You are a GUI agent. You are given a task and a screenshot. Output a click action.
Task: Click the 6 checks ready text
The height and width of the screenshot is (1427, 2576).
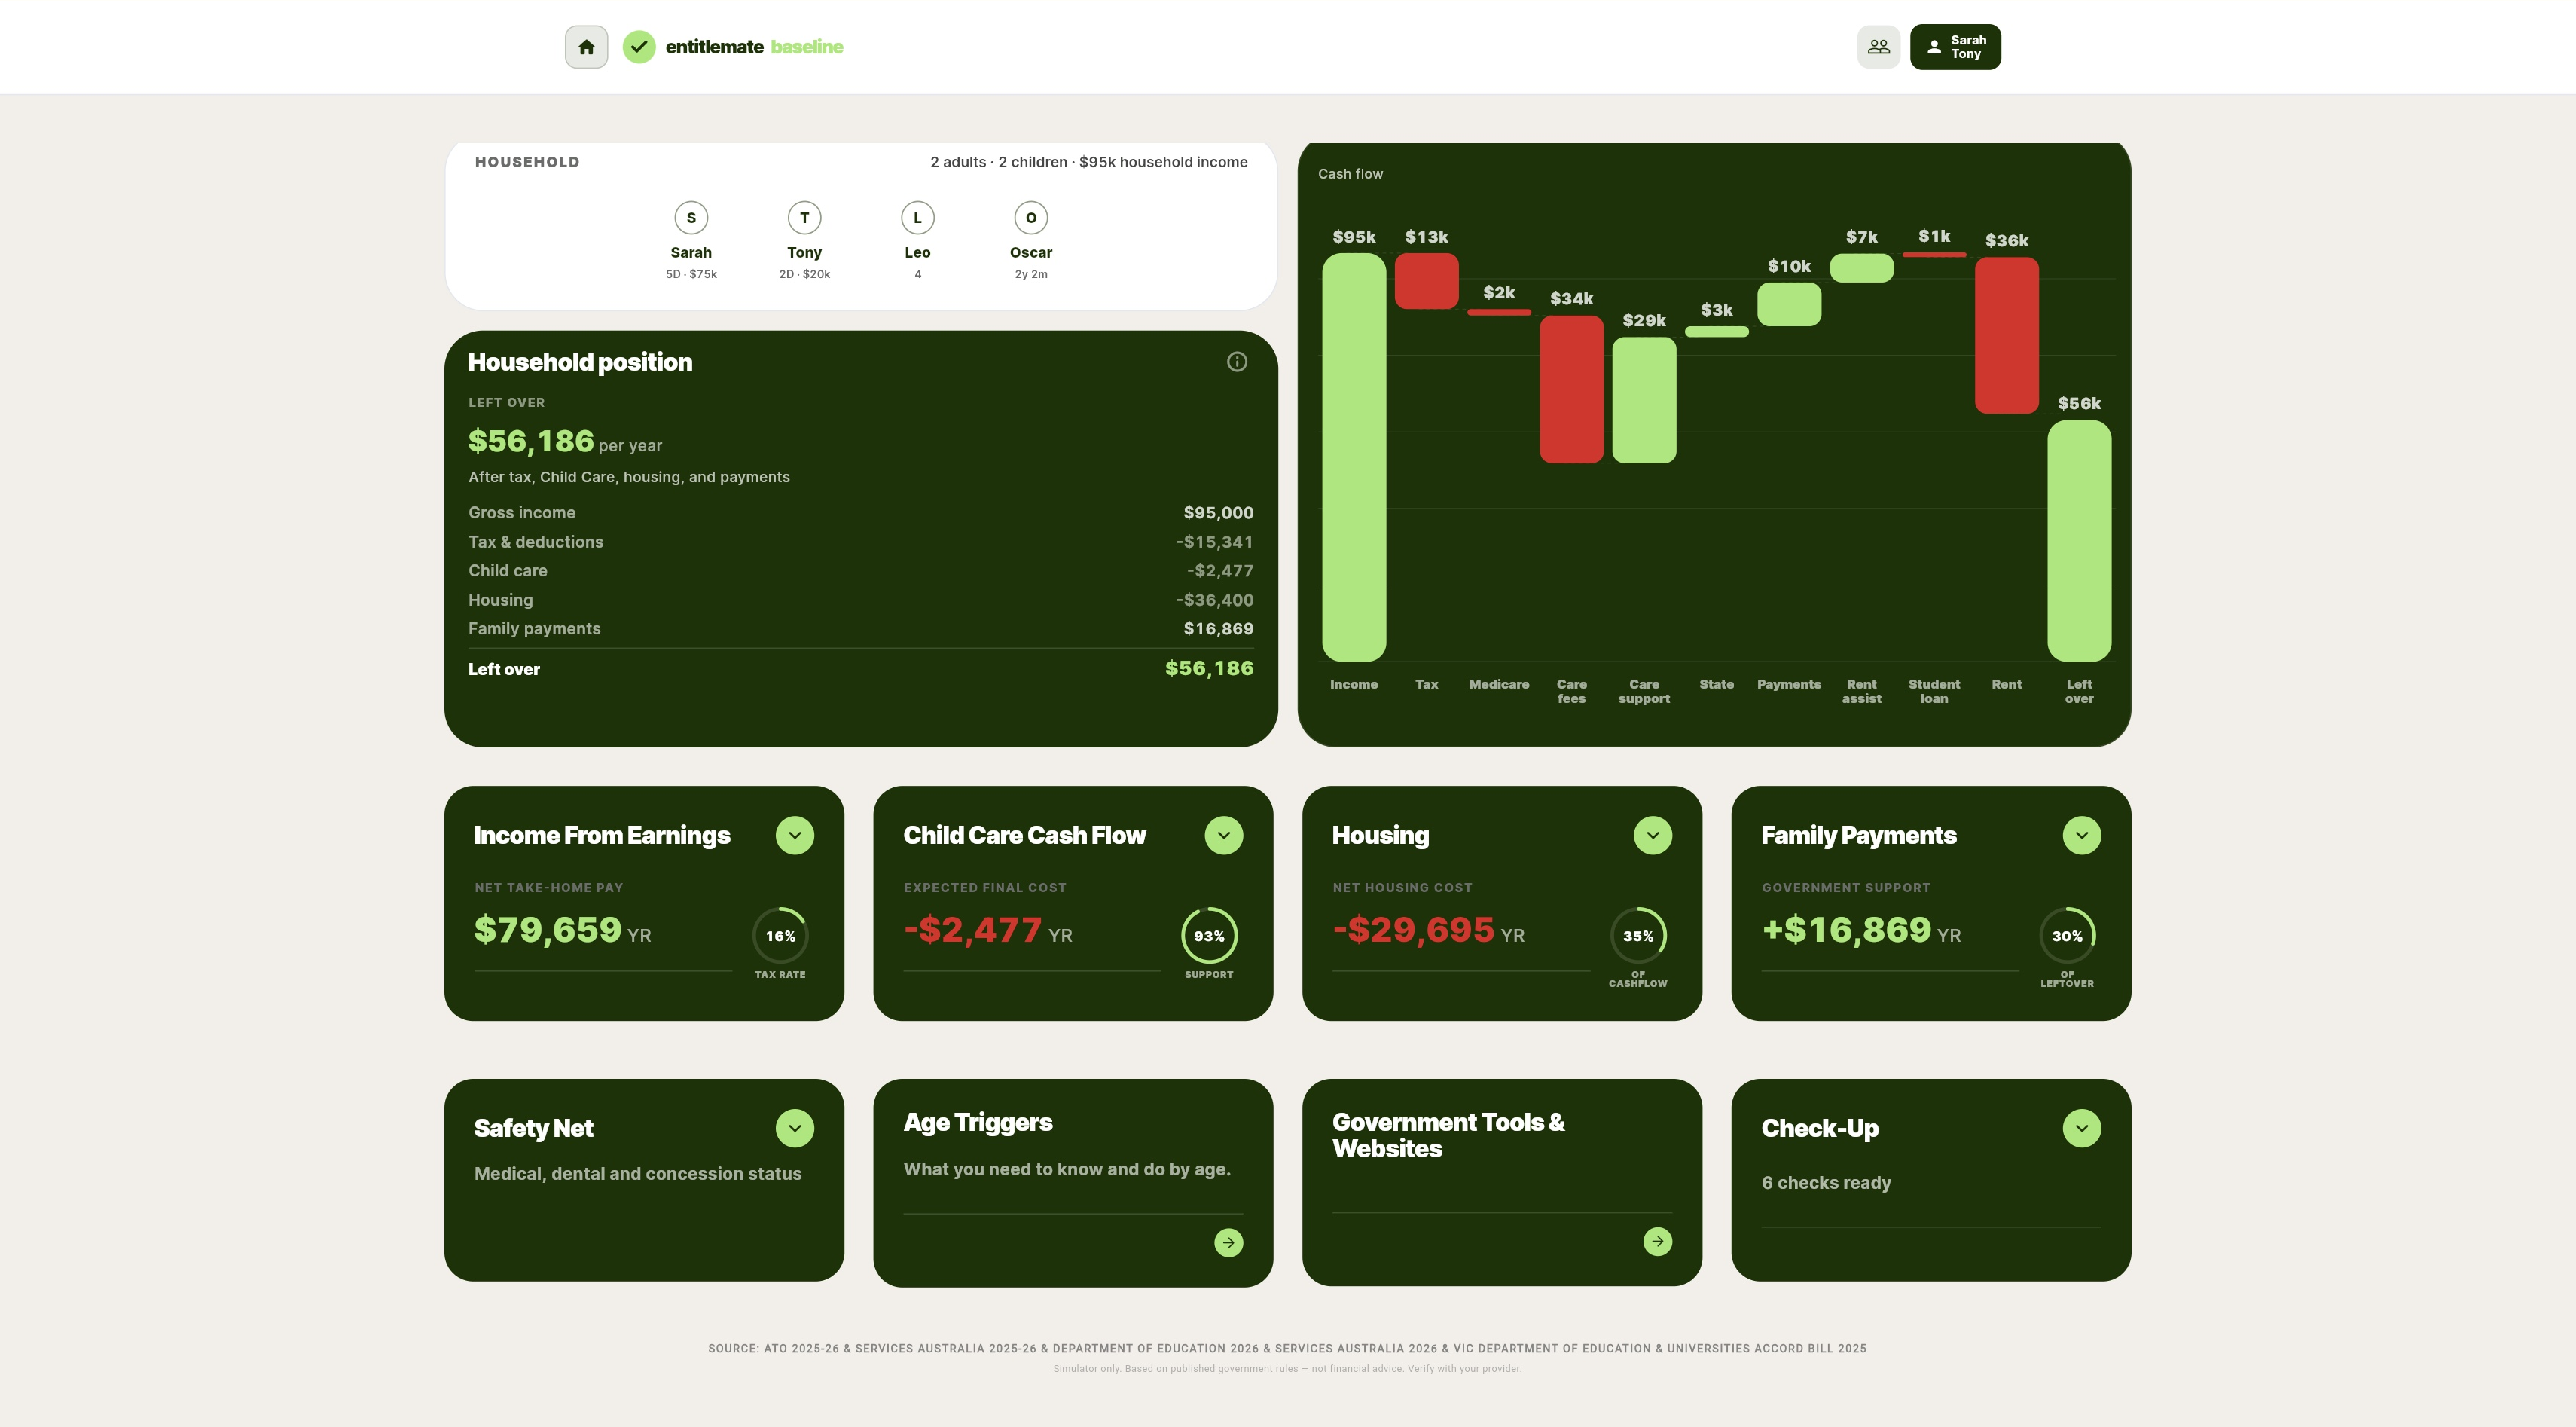(x=1826, y=1183)
